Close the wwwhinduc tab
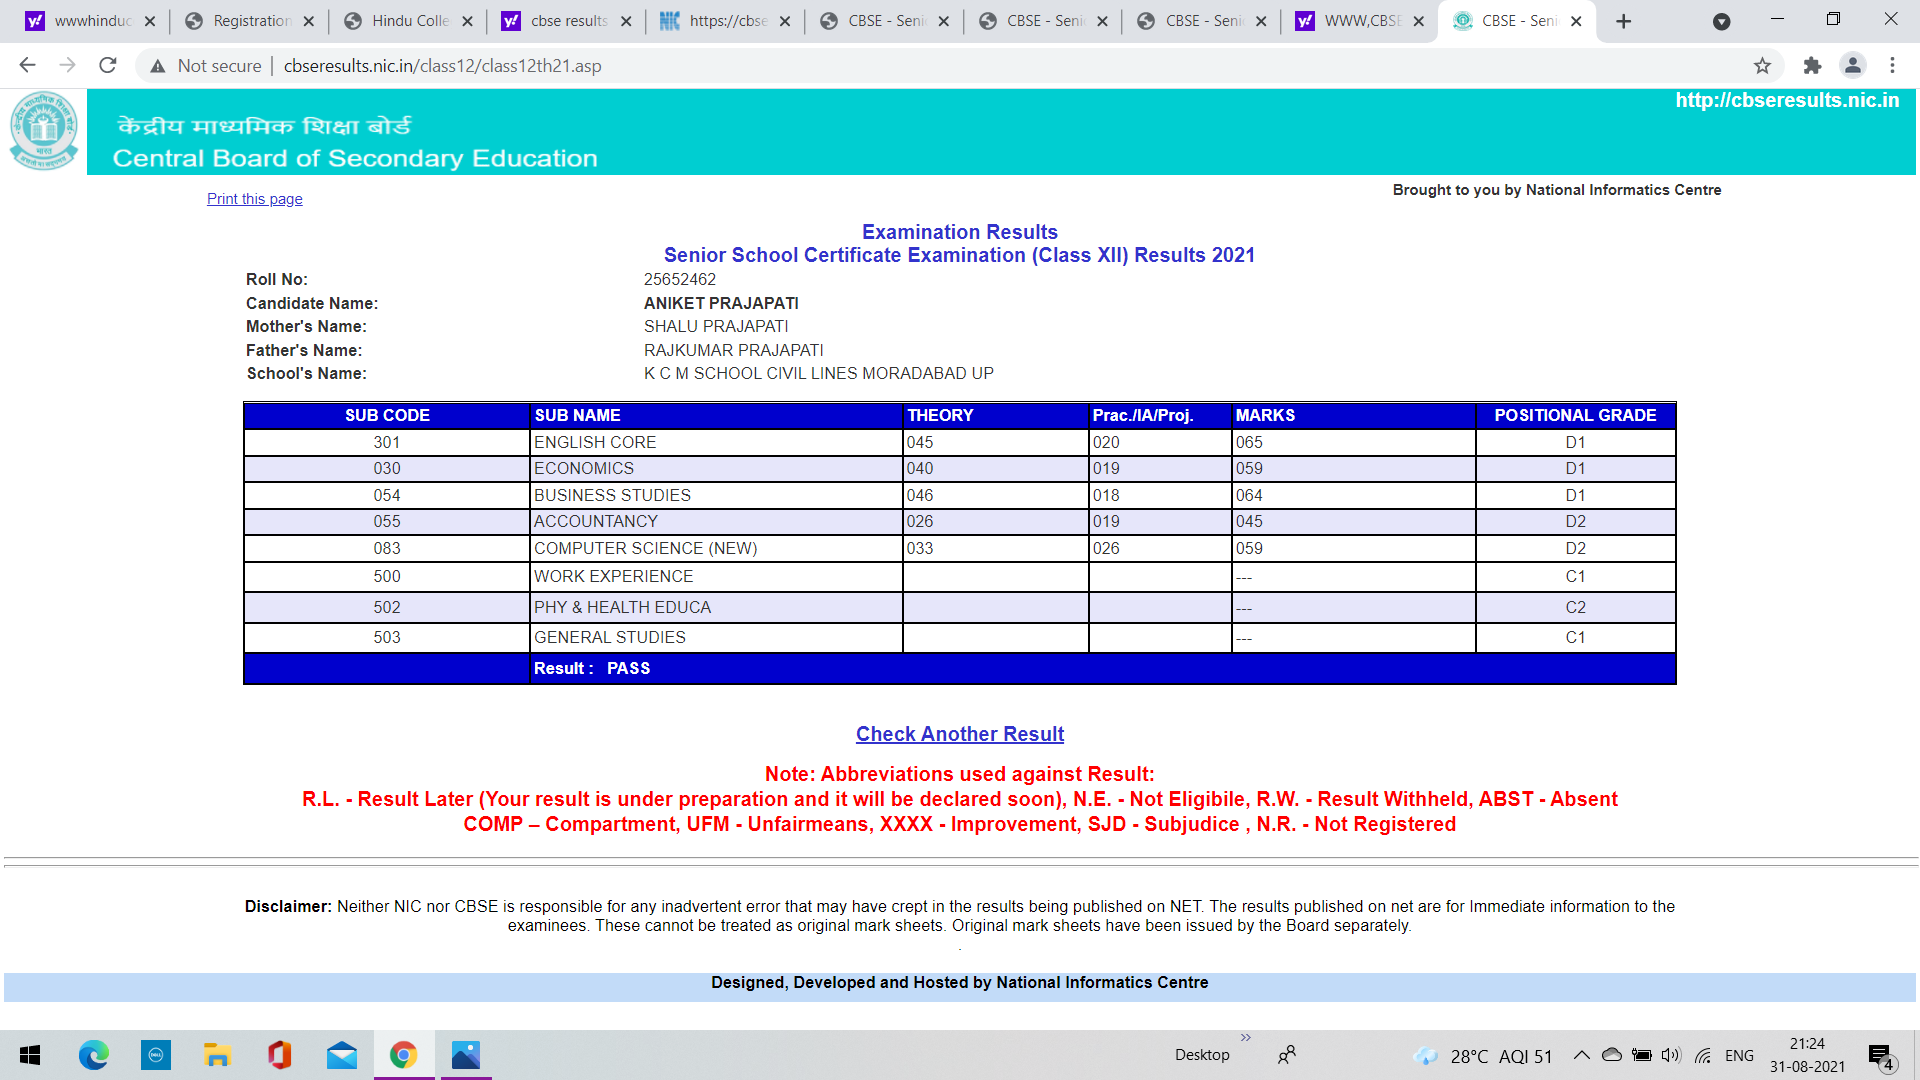Image resolution: width=1920 pixels, height=1080 pixels. (150, 21)
